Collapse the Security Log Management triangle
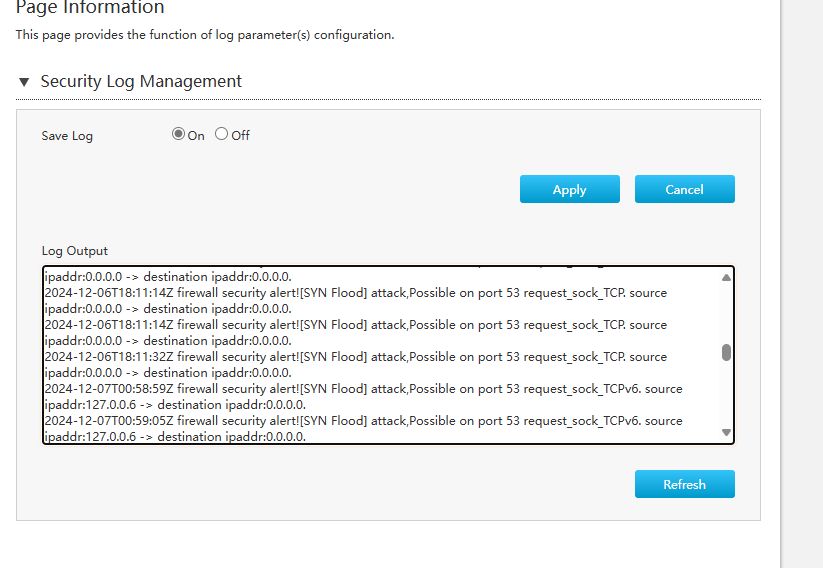Image resolution: width=823 pixels, height=568 pixels. (24, 82)
